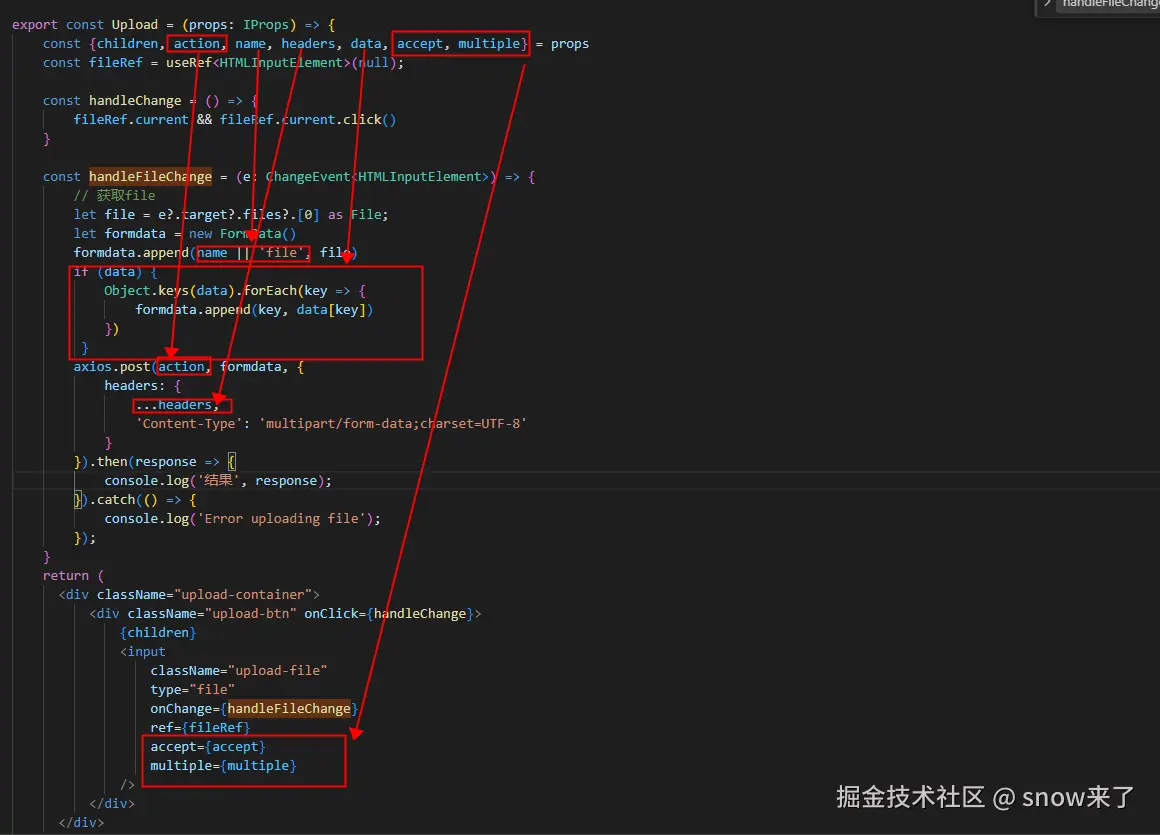This screenshot has height=835, width=1160.
Task: Click the 'upload-btn' className string
Action: 251,614
